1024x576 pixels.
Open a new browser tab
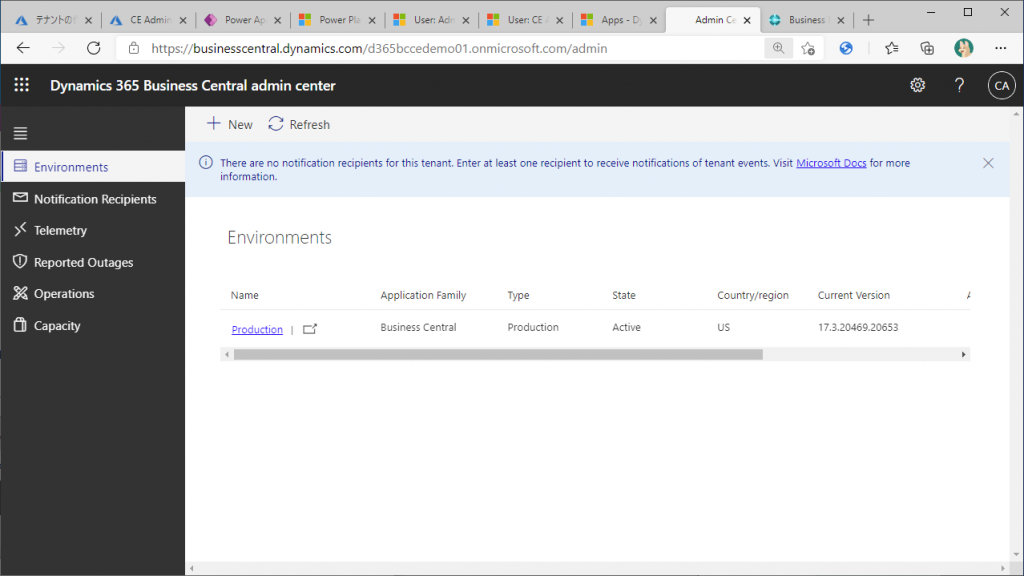(868, 20)
